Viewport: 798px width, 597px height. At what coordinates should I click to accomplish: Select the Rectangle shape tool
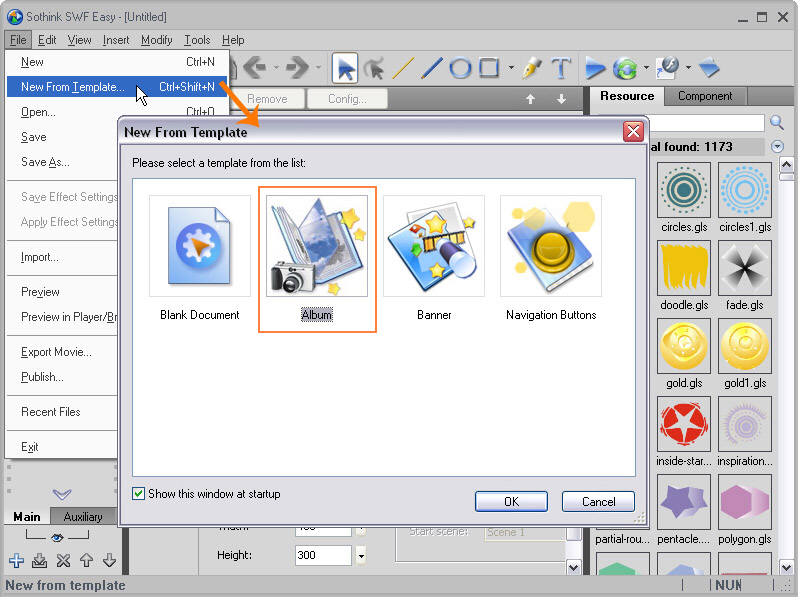(489, 68)
